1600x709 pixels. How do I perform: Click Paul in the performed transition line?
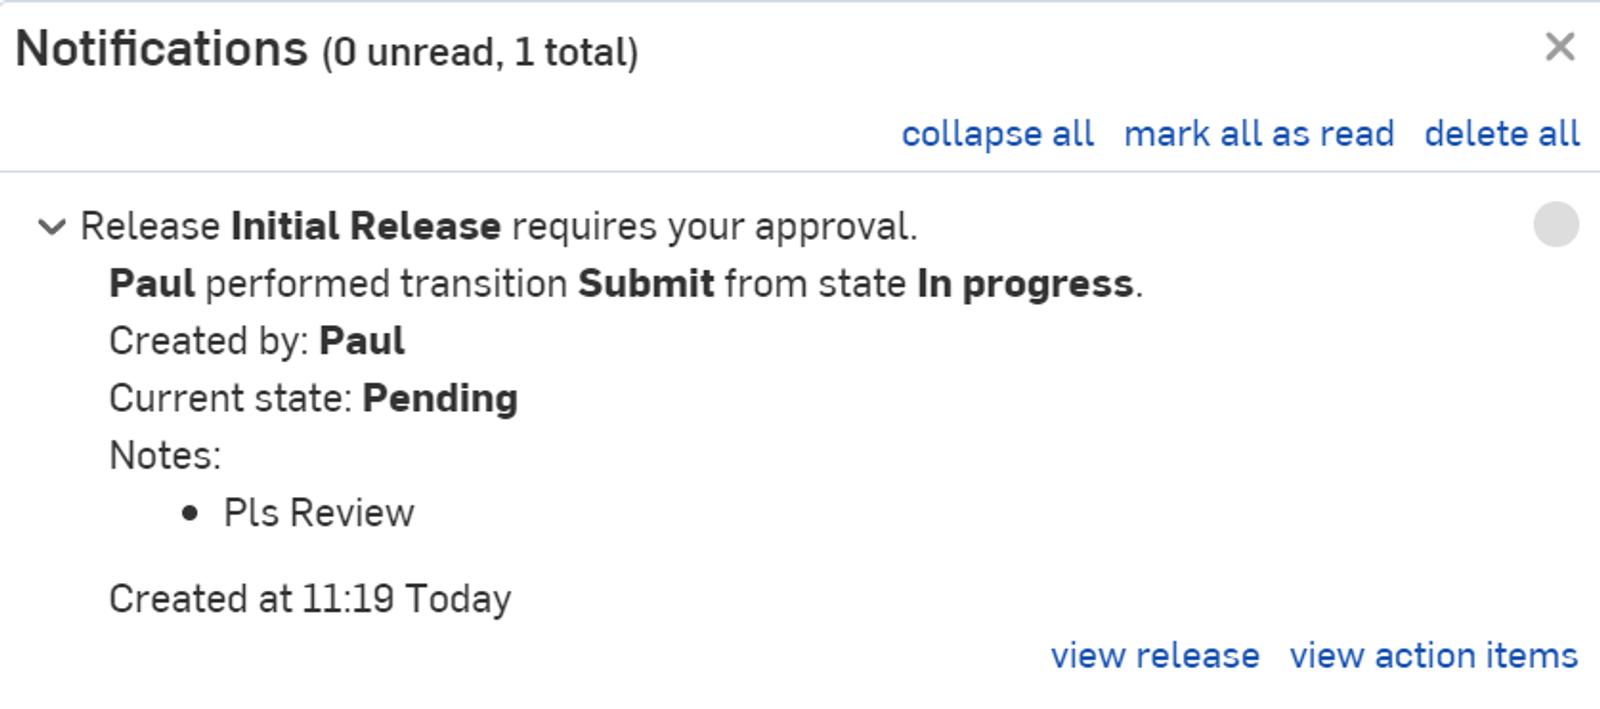[152, 284]
